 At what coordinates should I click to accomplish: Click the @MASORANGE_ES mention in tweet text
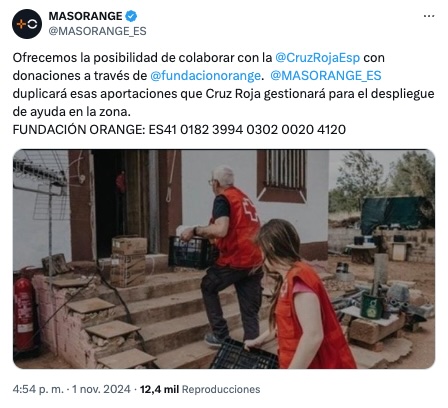[326, 76]
